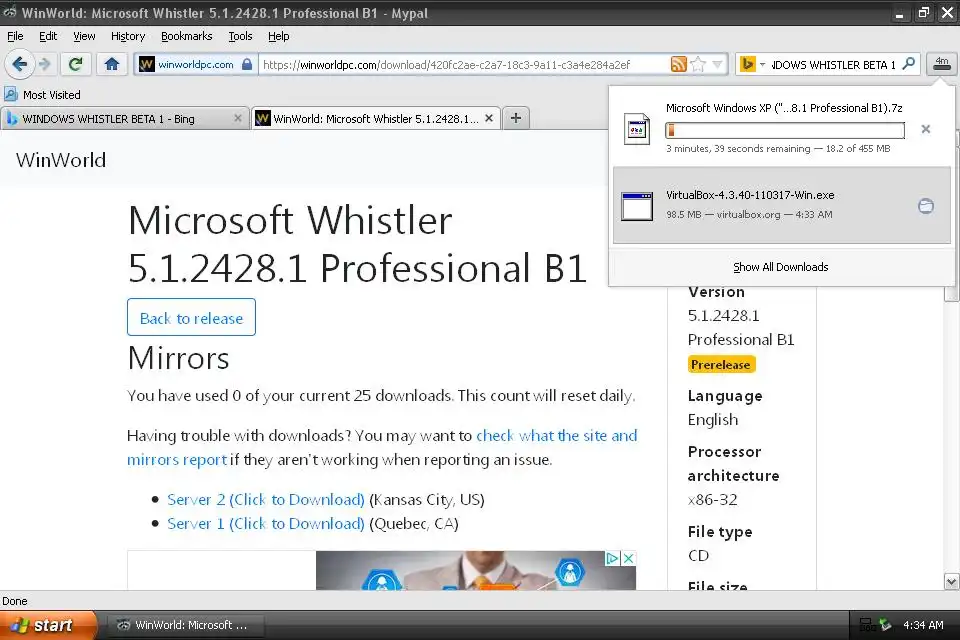The image size is (960, 640).
Task: Click the Bing search input field
Action: 834,64
